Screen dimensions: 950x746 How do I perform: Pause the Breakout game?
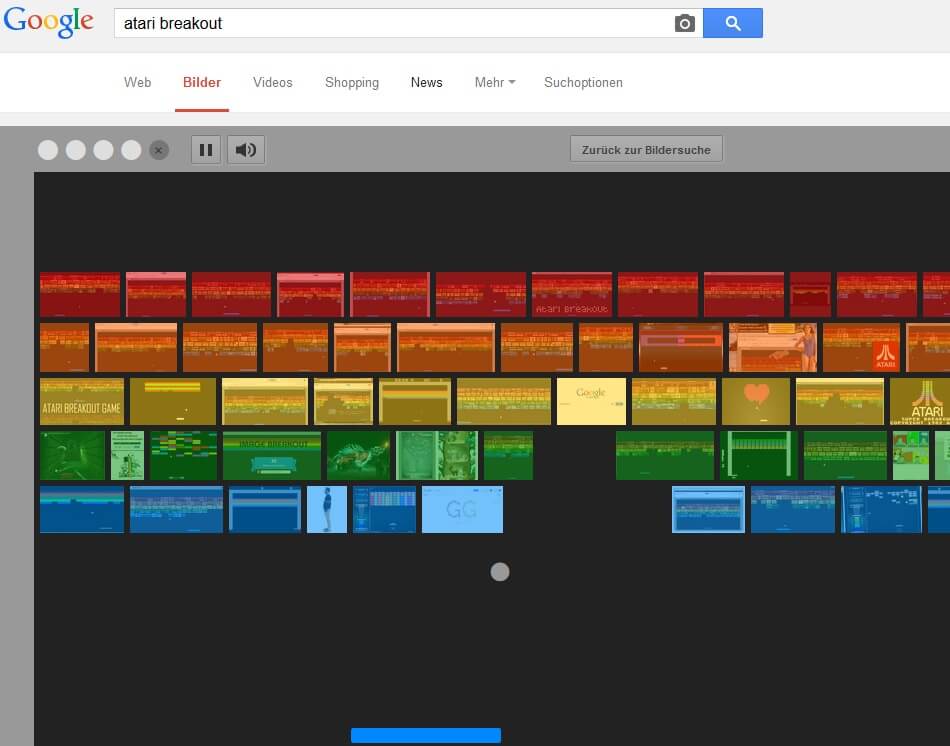point(206,150)
